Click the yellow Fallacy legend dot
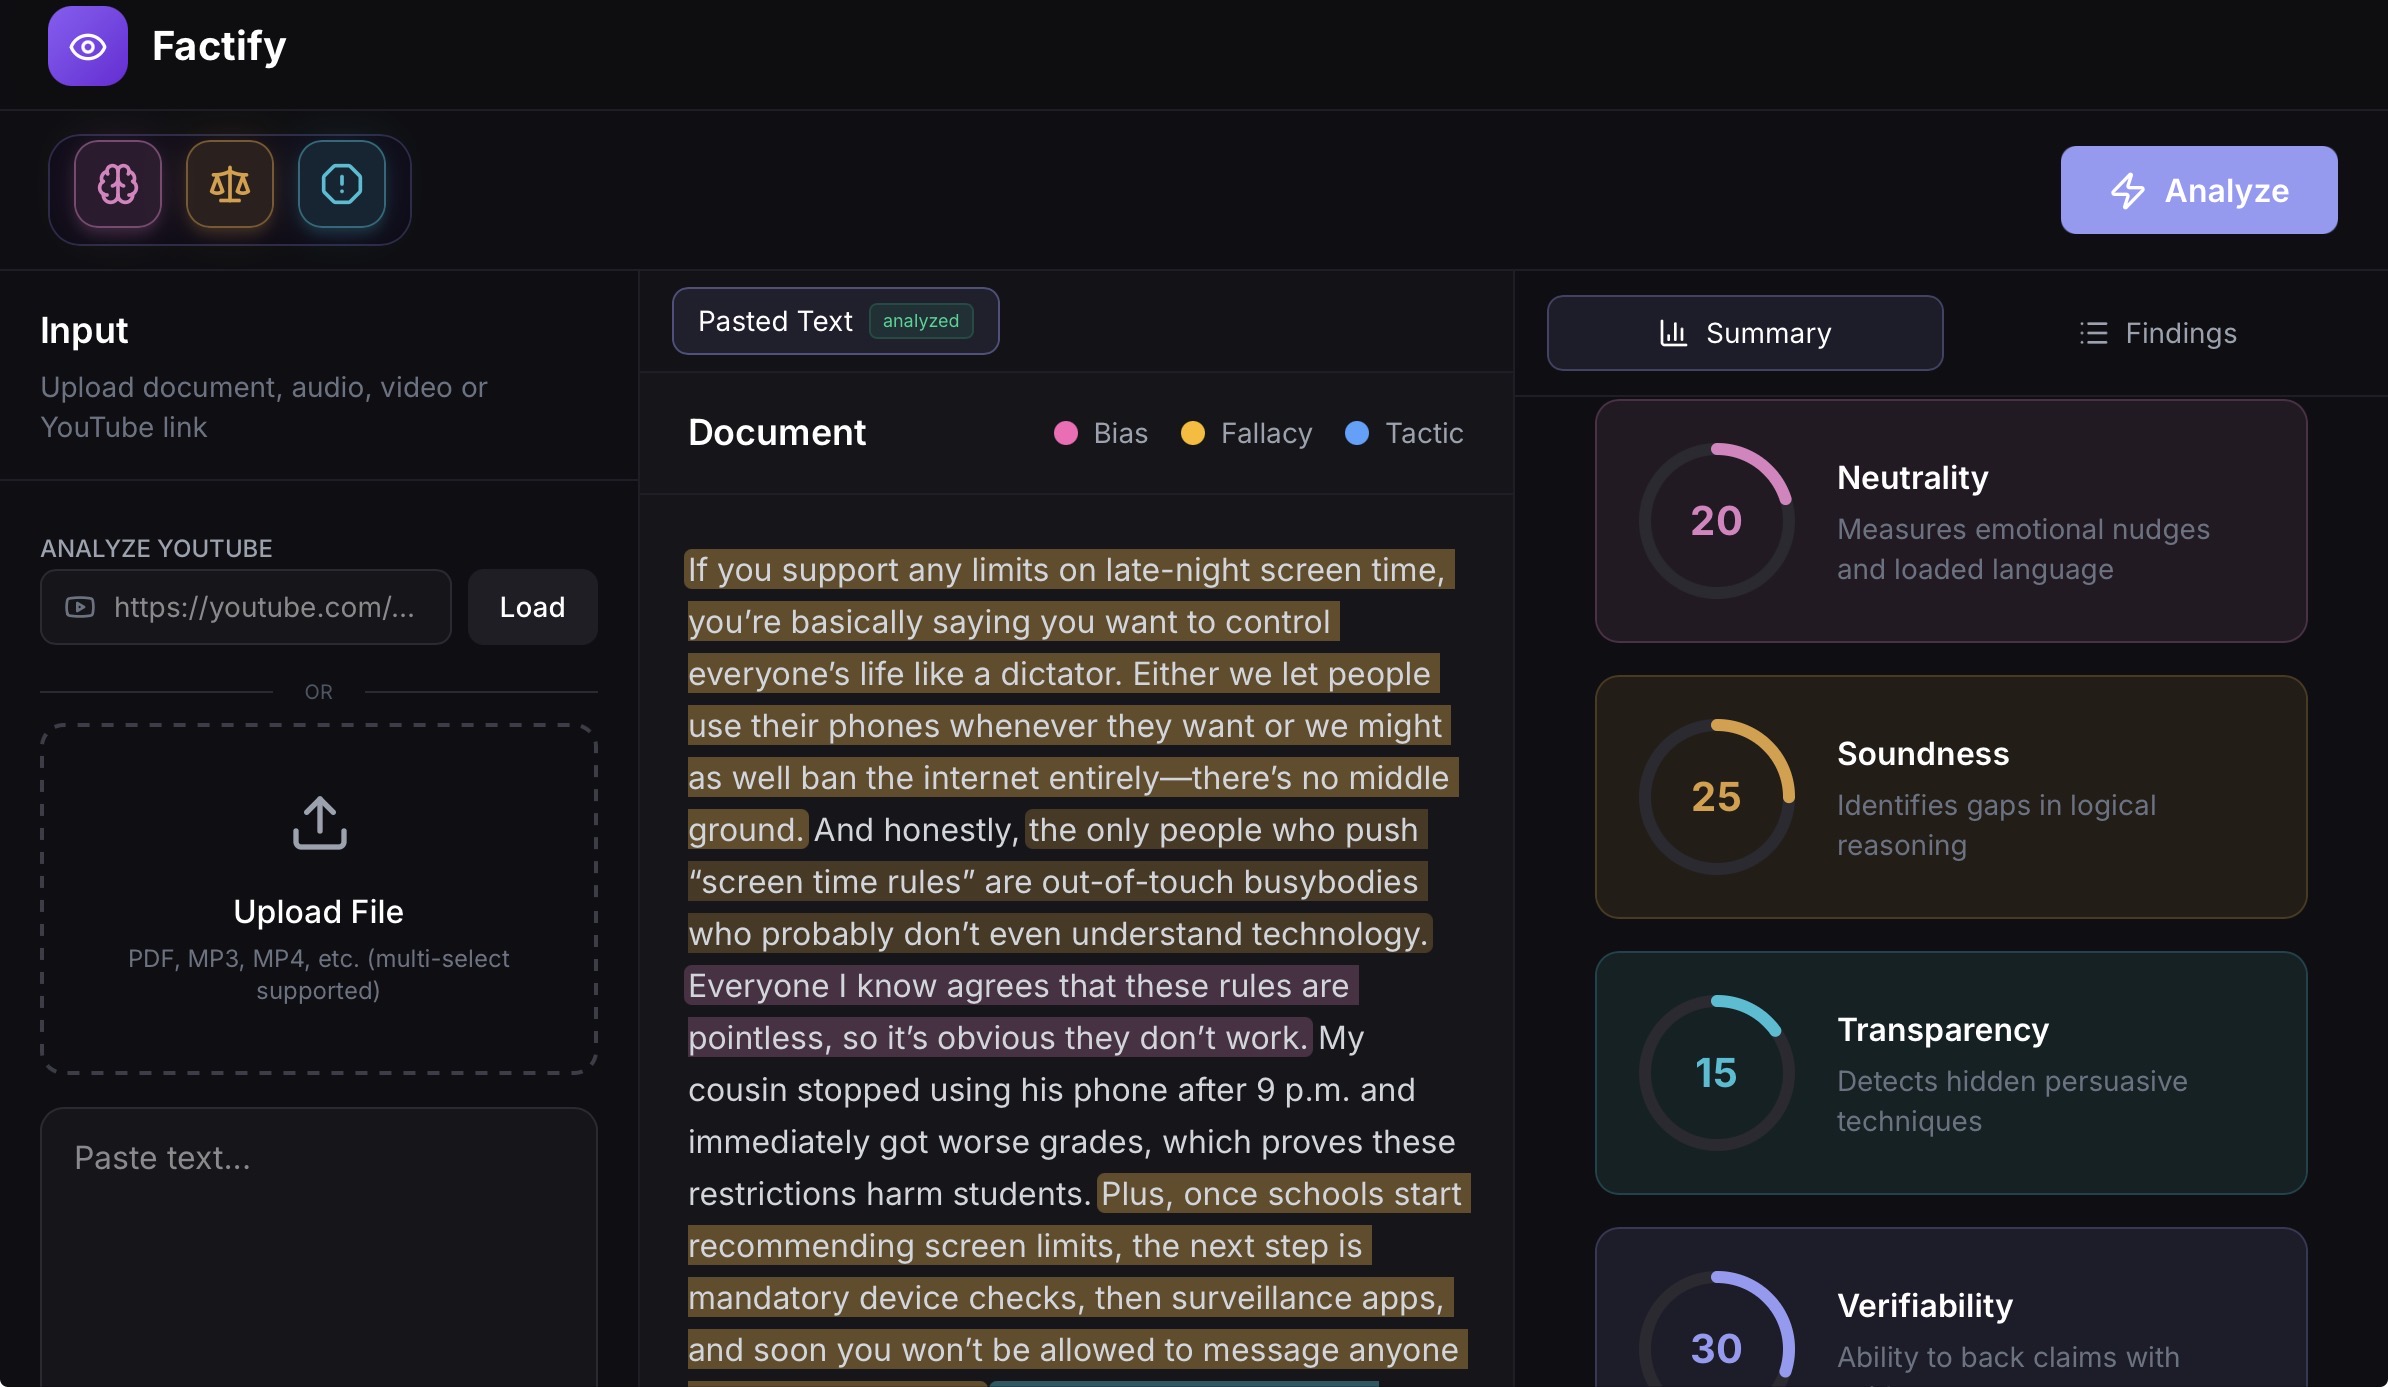The height and width of the screenshot is (1387, 2388). (1192, 433)
